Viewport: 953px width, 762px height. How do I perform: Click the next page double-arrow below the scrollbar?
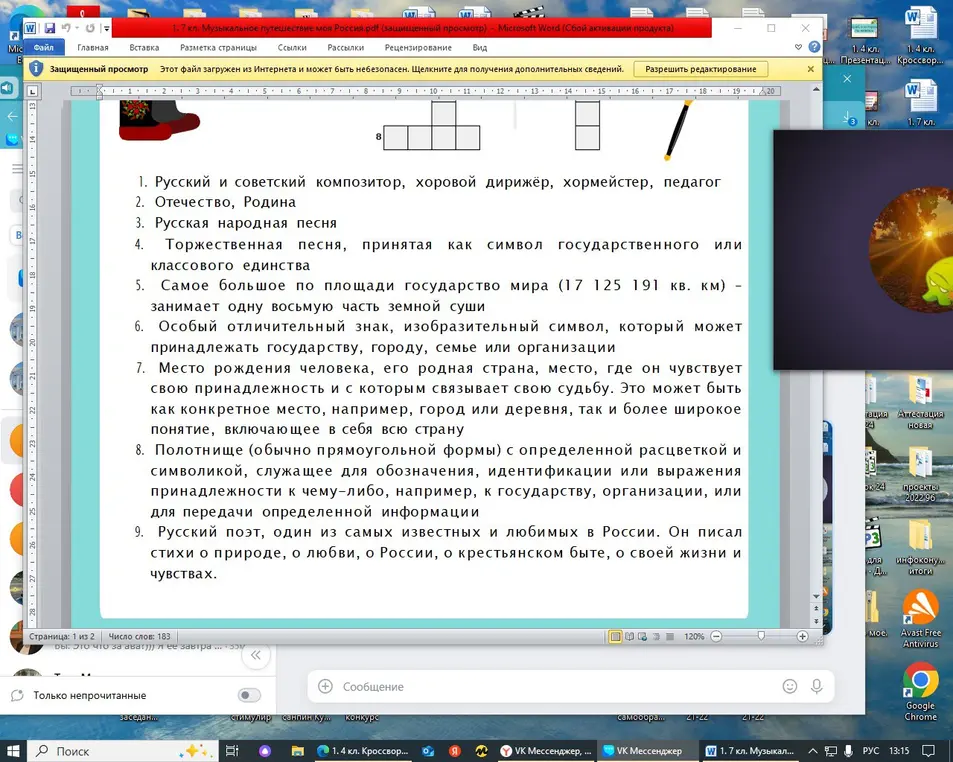click(816, 620)
